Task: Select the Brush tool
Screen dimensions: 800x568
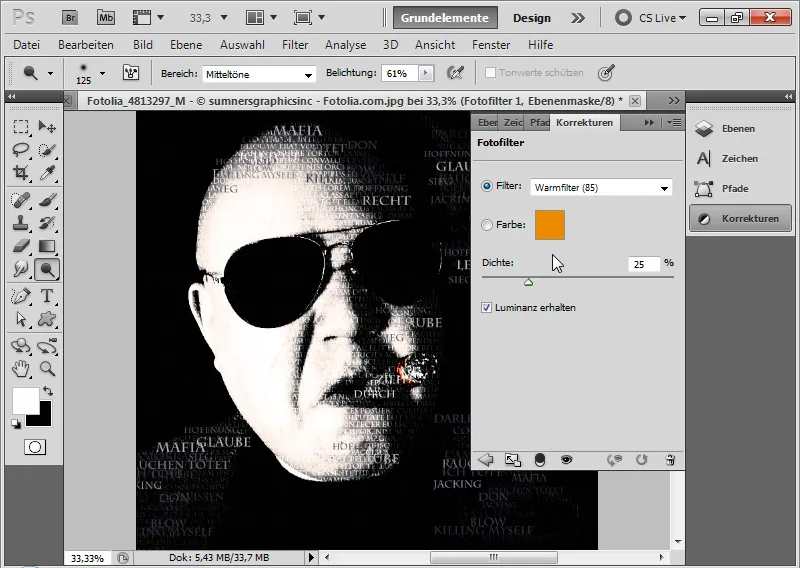Action: pyautogui.click(x=47, y=200)
